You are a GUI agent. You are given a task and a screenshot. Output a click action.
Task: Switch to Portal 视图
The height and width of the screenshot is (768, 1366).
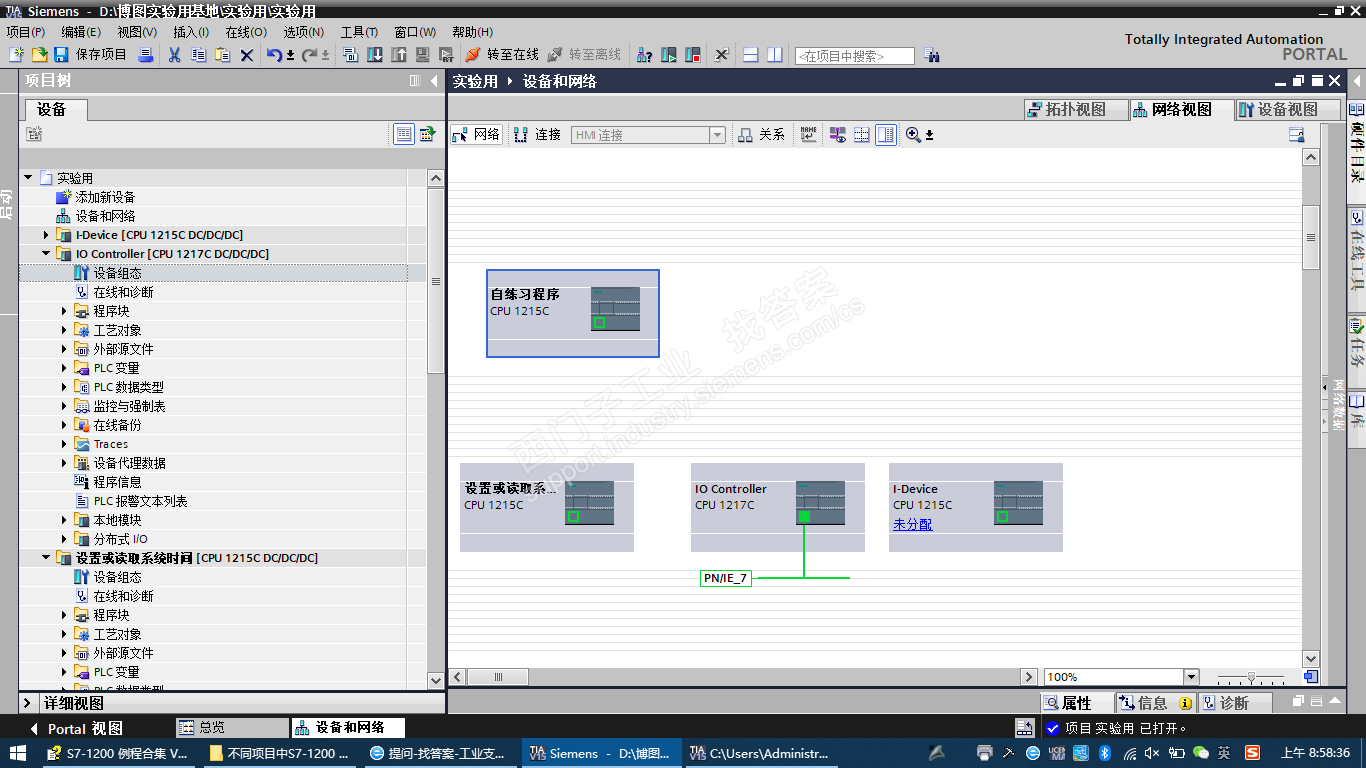coord(76,729)
